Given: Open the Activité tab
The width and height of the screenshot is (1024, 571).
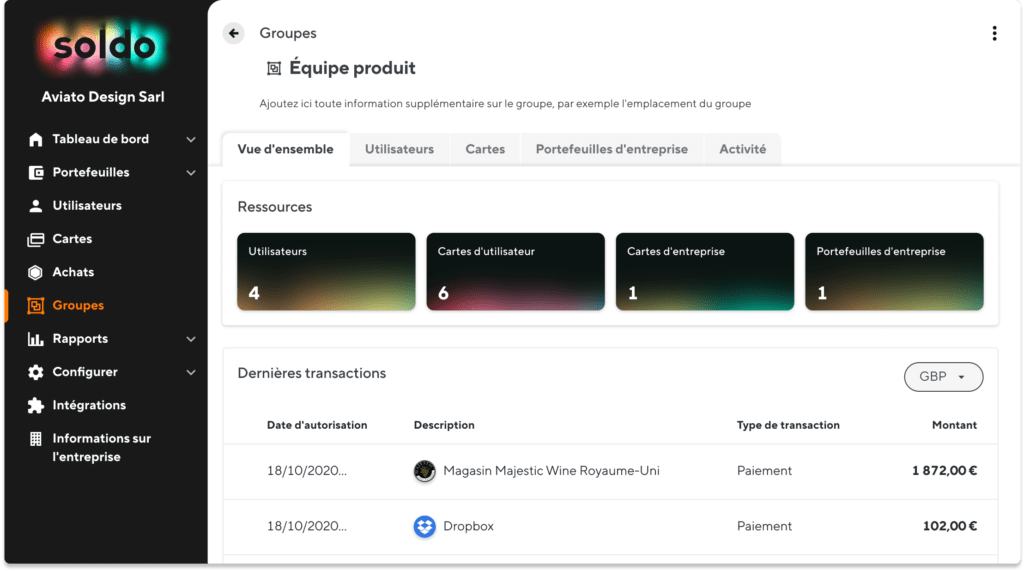Looking at the screenshot, I should [x=743, y=149].
